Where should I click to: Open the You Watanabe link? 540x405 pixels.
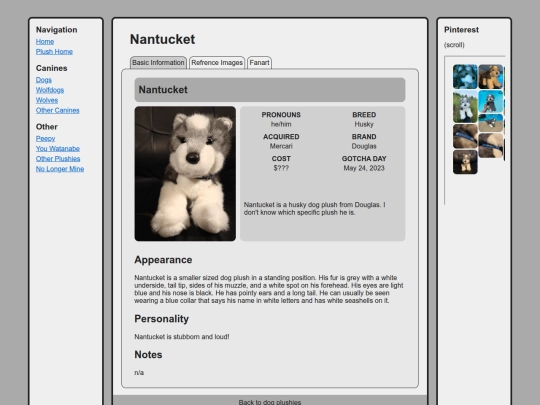pos(58,149)
